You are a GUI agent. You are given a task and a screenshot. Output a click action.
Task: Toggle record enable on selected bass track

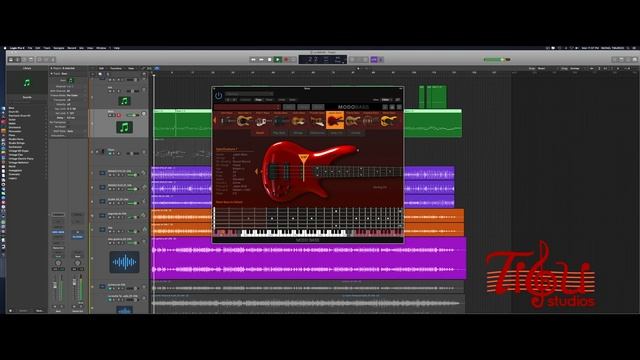tap(119, 116)
